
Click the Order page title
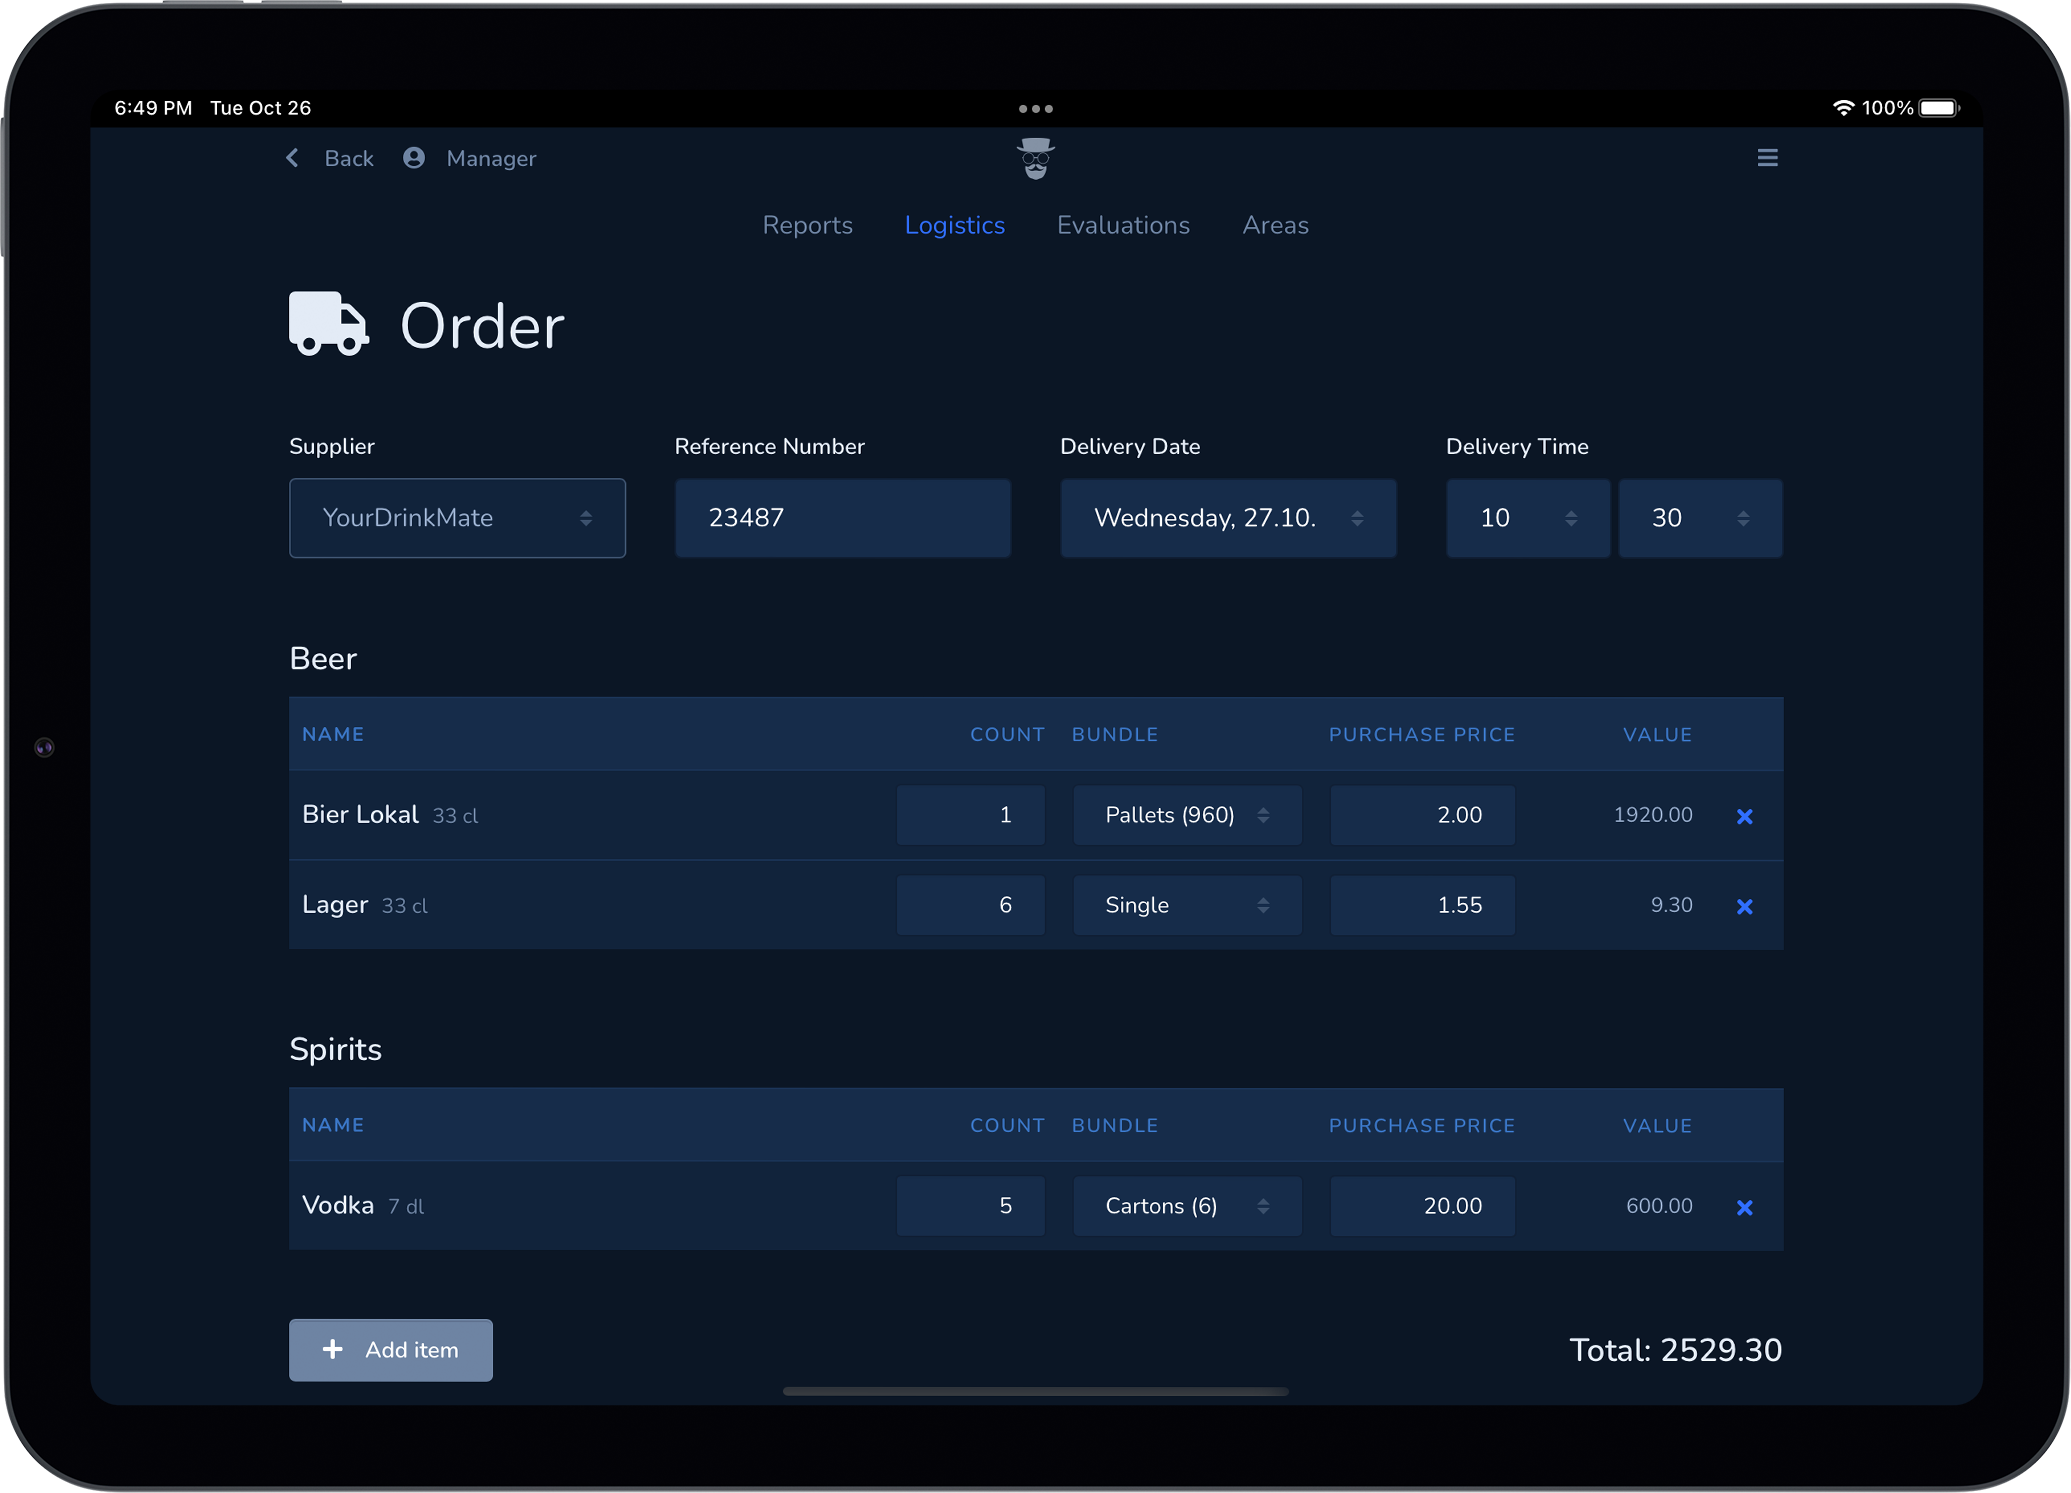pyautogui.click(x=482, y=326)
